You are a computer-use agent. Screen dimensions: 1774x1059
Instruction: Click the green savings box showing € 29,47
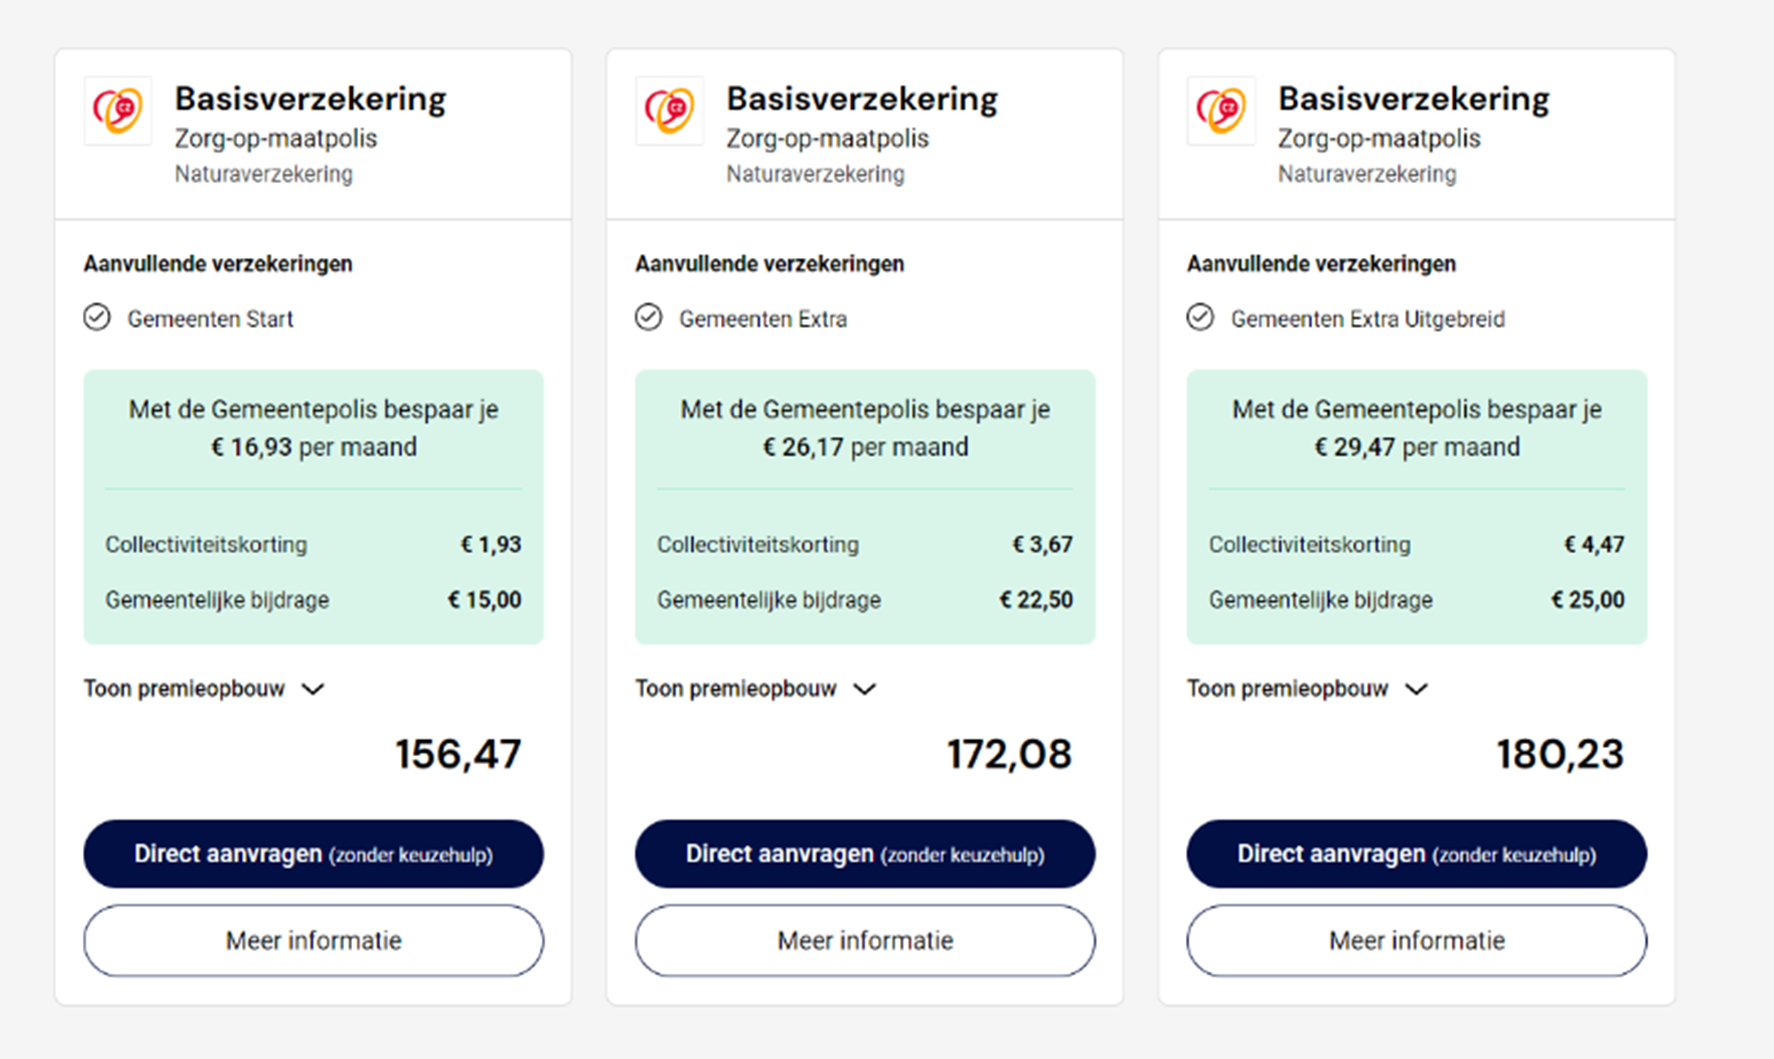pos(1416,507)
